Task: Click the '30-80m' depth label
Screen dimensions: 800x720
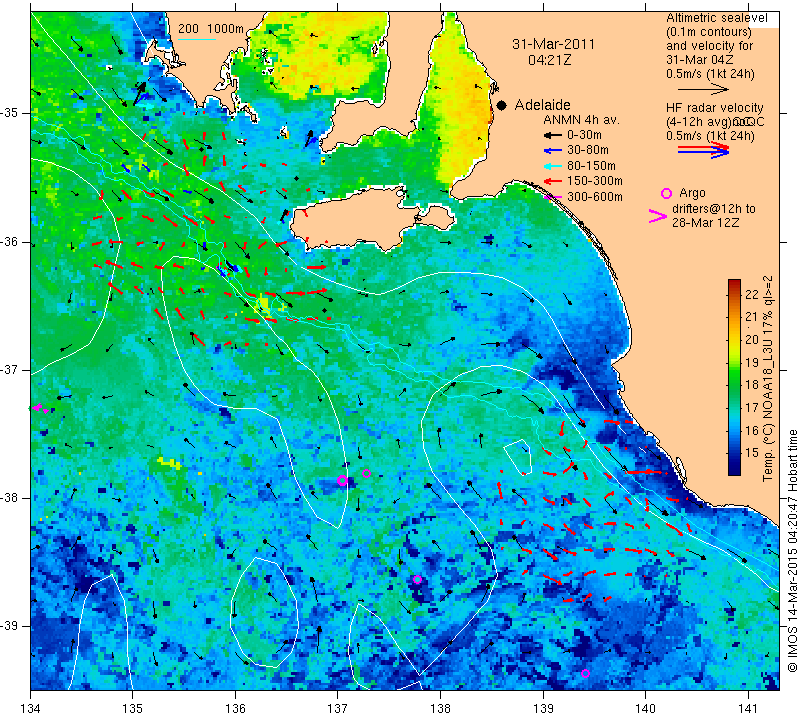Action: [588, 150]
